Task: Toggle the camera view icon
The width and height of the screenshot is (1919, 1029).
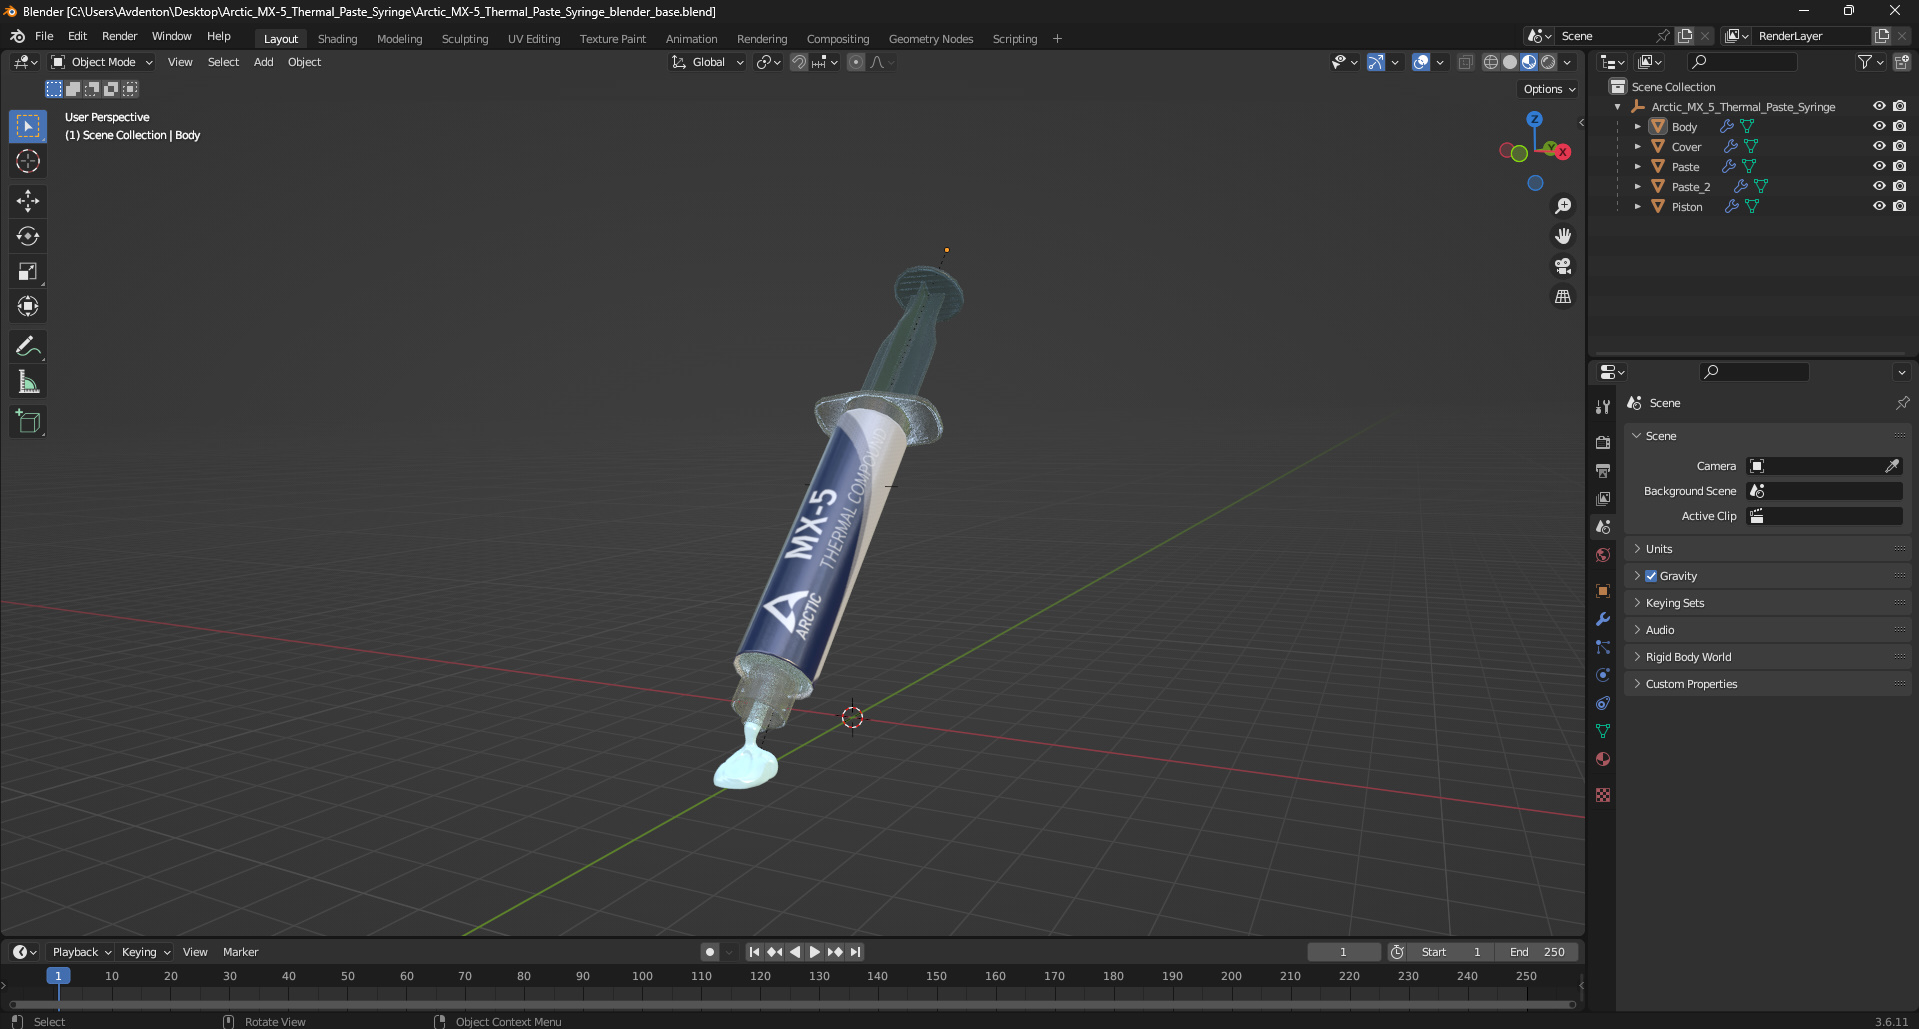Action: coord(1563,266)
